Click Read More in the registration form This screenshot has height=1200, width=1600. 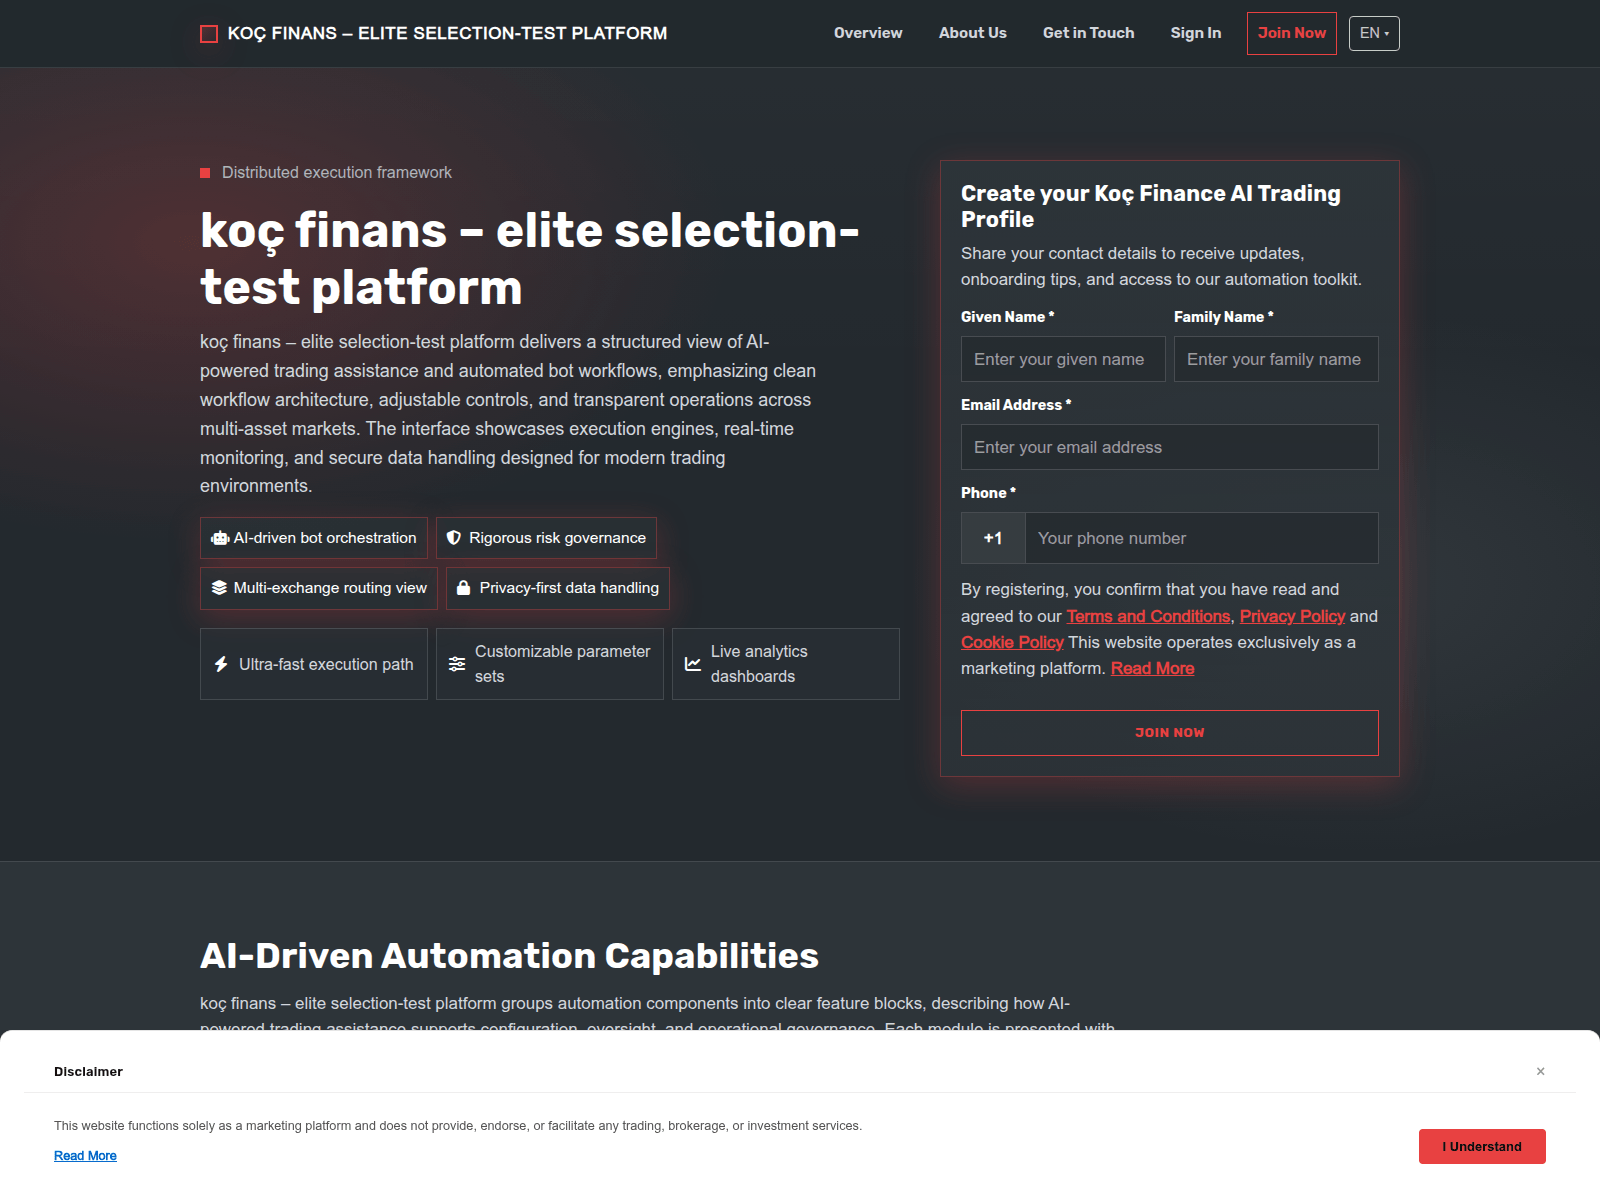click(x=1152, y=668)
